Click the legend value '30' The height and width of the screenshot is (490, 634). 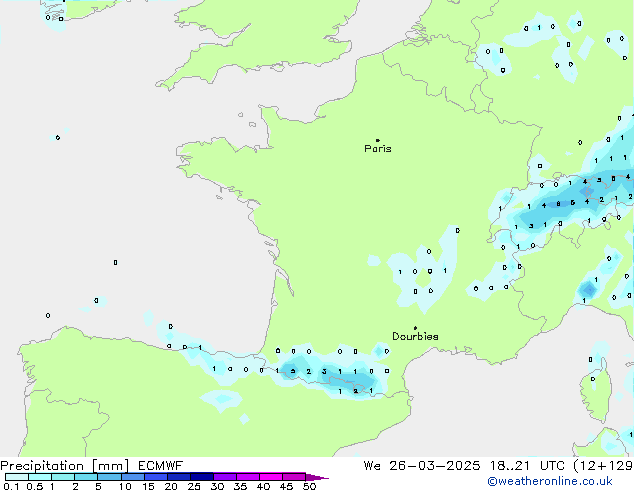tap(217, 486)
